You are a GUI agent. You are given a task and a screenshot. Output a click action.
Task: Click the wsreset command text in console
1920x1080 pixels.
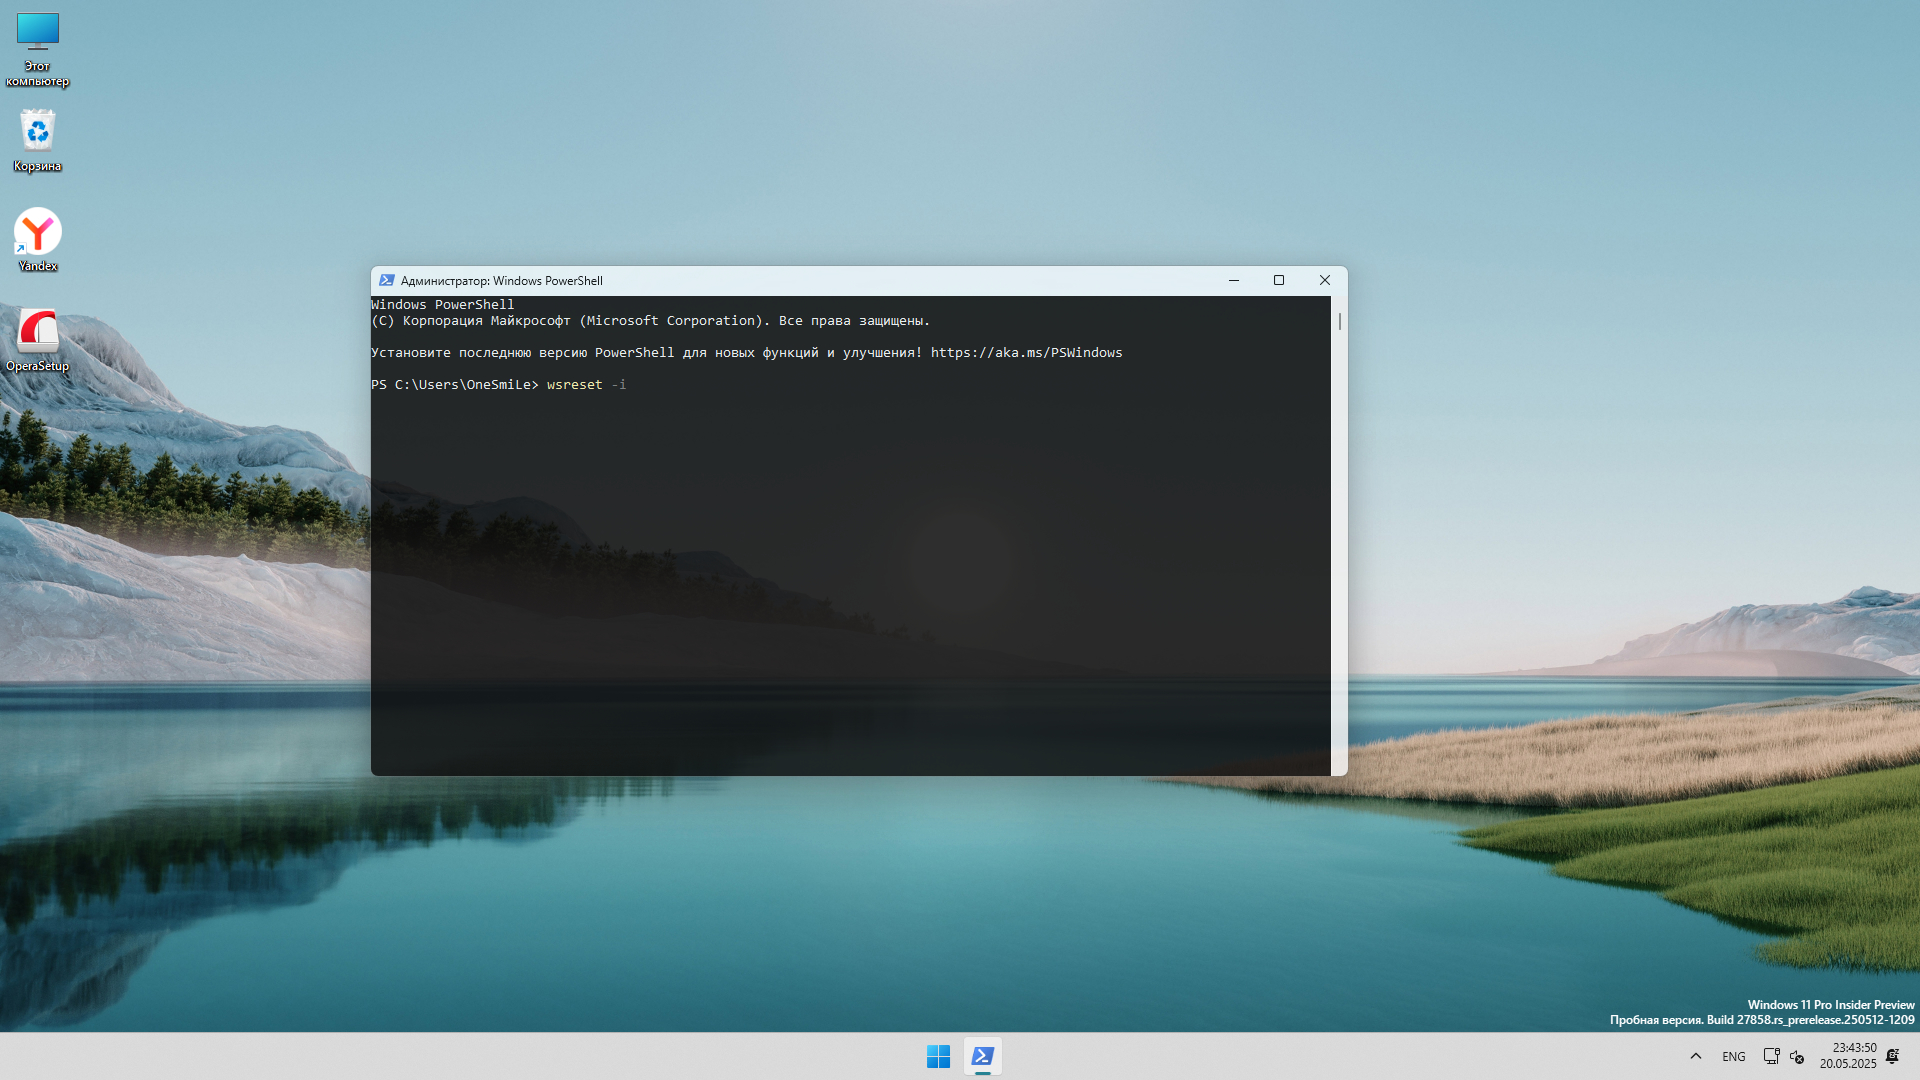pyautogui.click(x=574, y=385)
